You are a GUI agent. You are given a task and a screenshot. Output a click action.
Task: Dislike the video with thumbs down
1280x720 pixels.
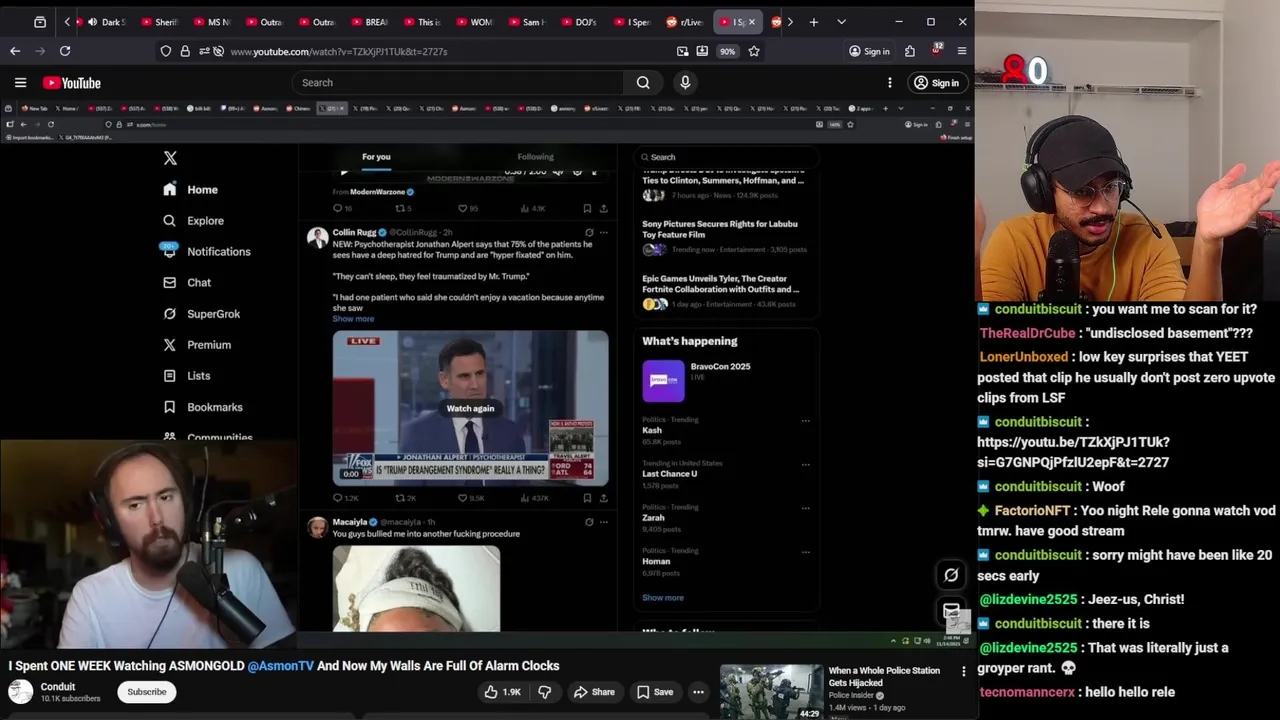pyautogui.click(x=544, y=692)
